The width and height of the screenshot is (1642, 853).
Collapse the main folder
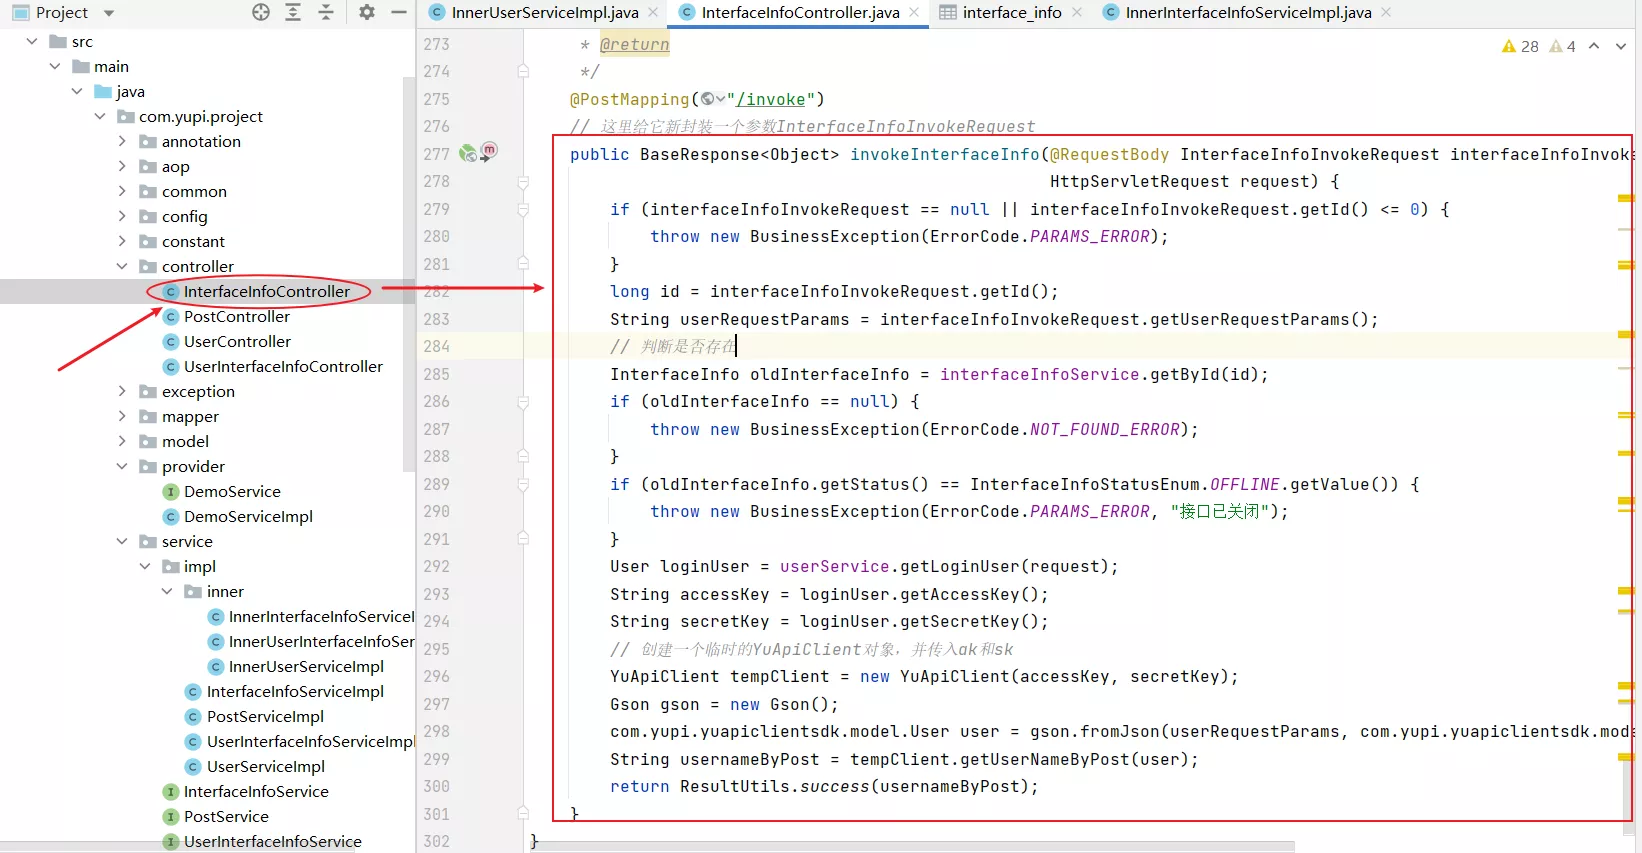pos(55,66)
